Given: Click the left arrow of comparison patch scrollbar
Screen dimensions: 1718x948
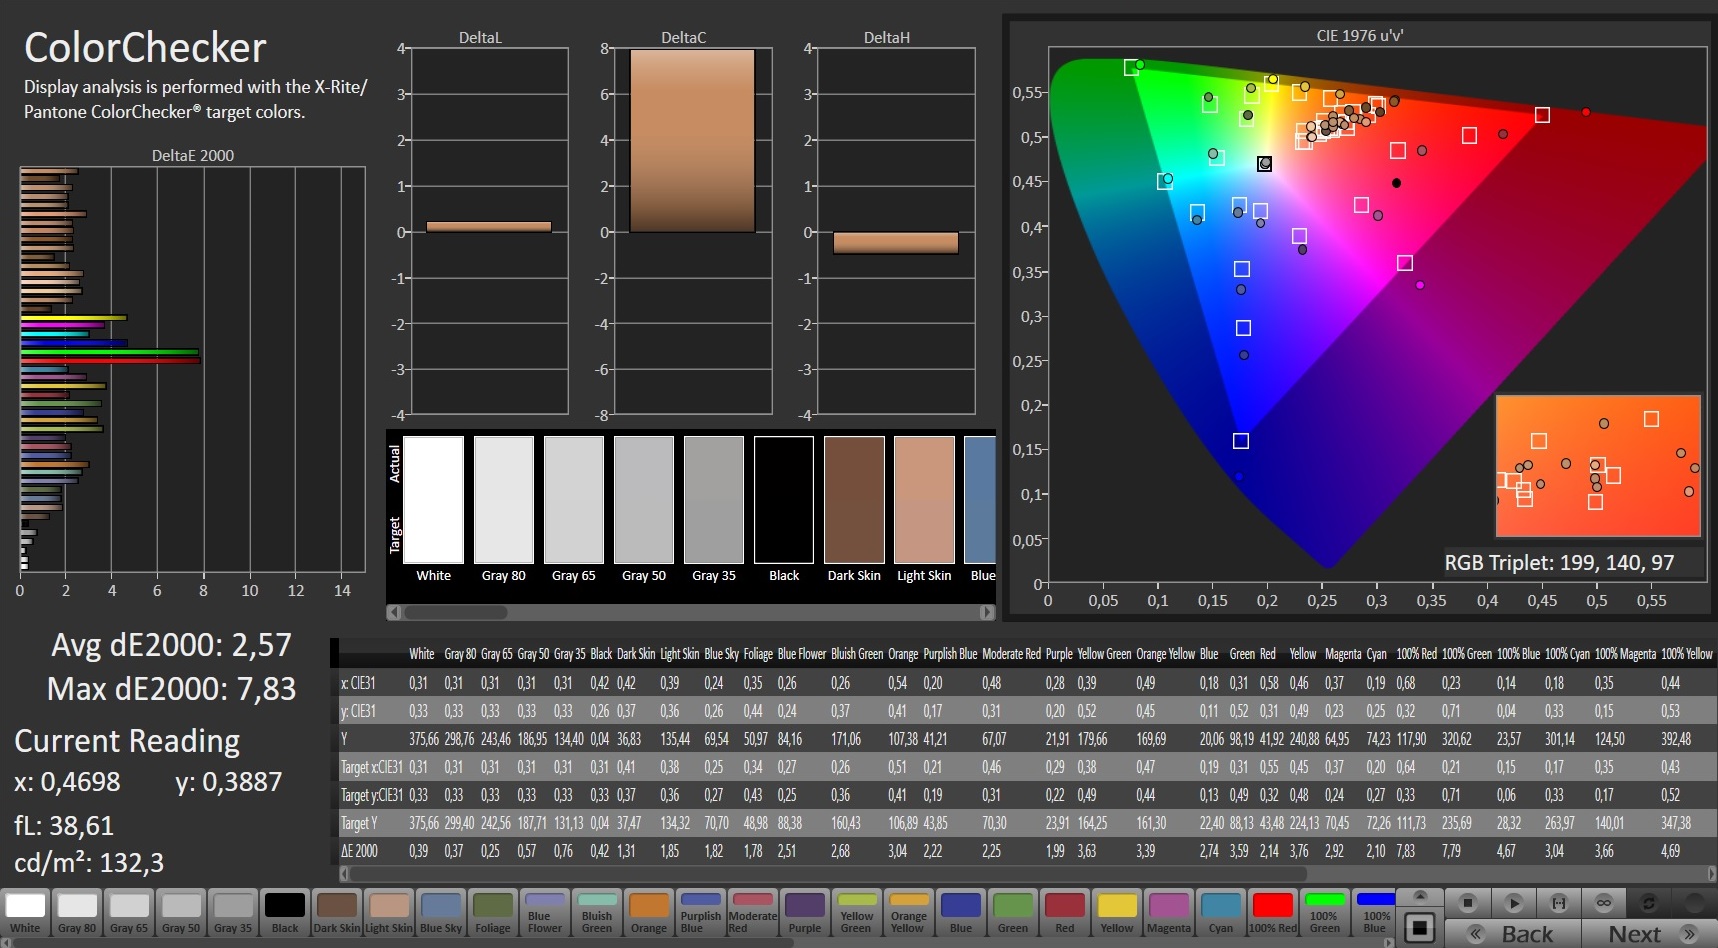Looking at the screenshot, I should pos(394,612).
